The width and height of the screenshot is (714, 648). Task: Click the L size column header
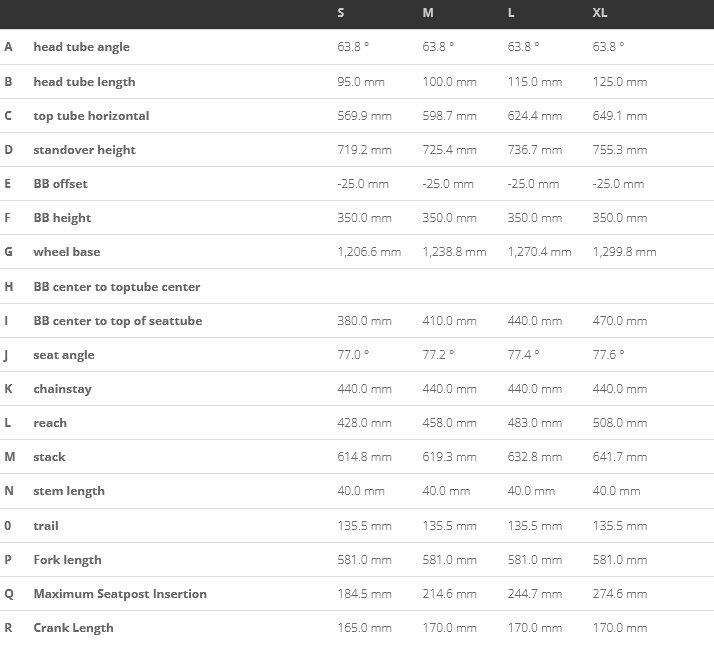pos(512,13)
